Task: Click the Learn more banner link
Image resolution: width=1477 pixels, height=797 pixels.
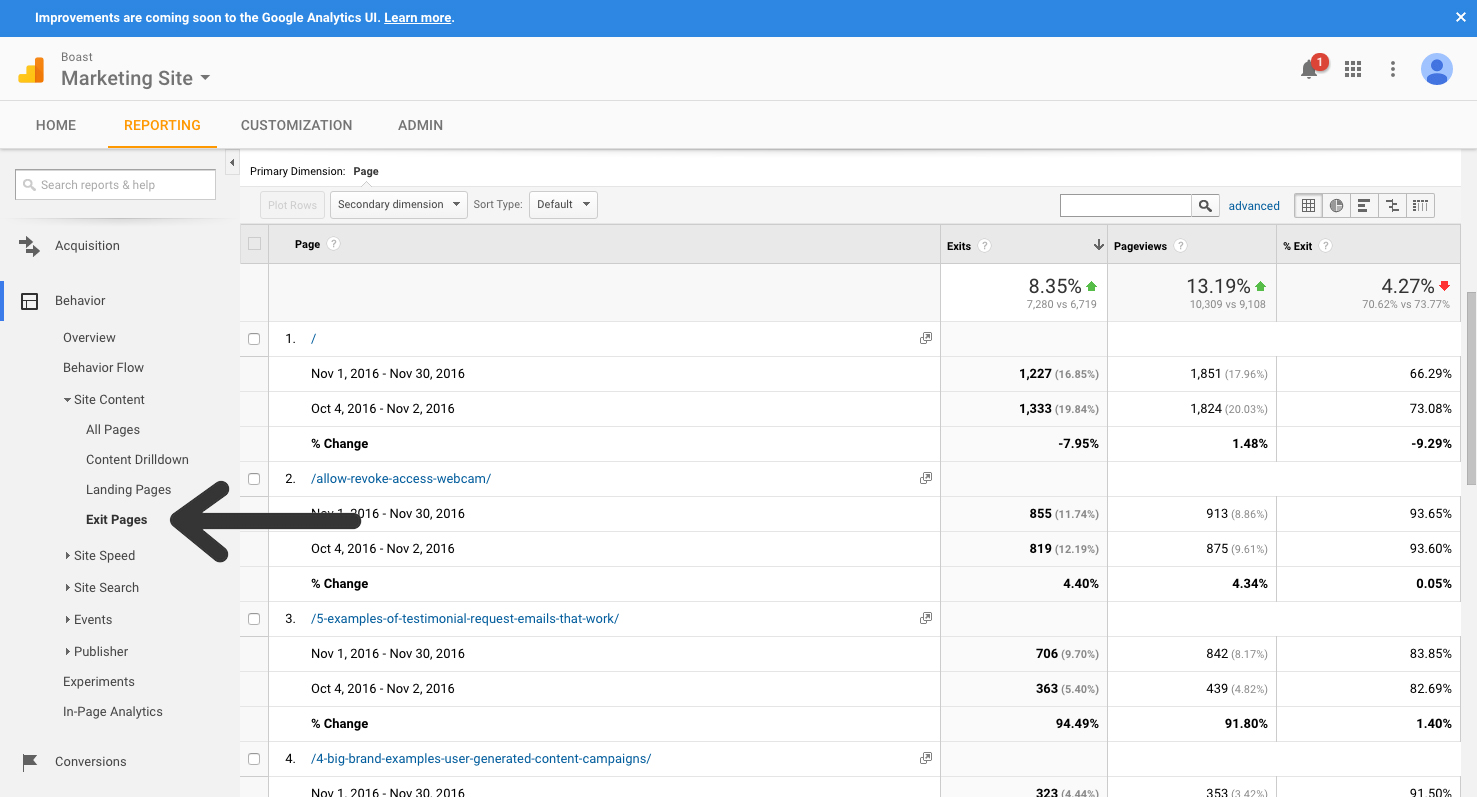Action: pos(417,17)
